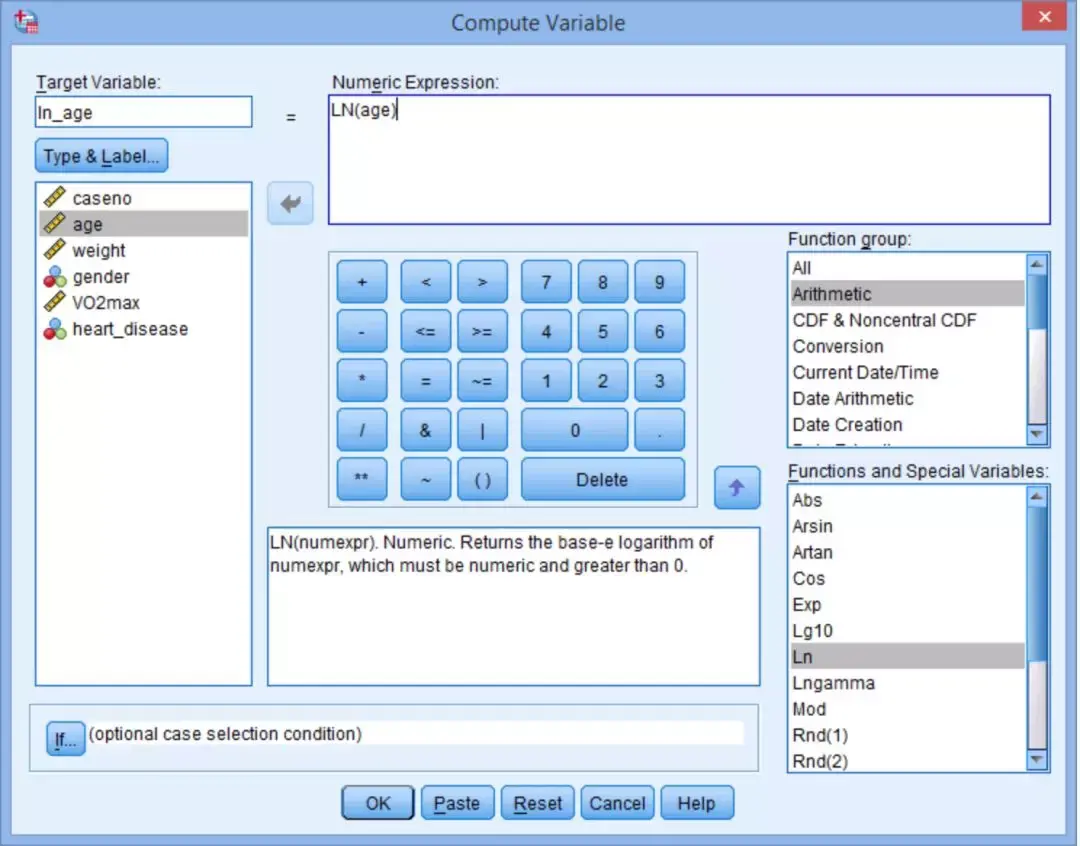
Task: Select Date Arithmetic function group
Action: [907, 399]
